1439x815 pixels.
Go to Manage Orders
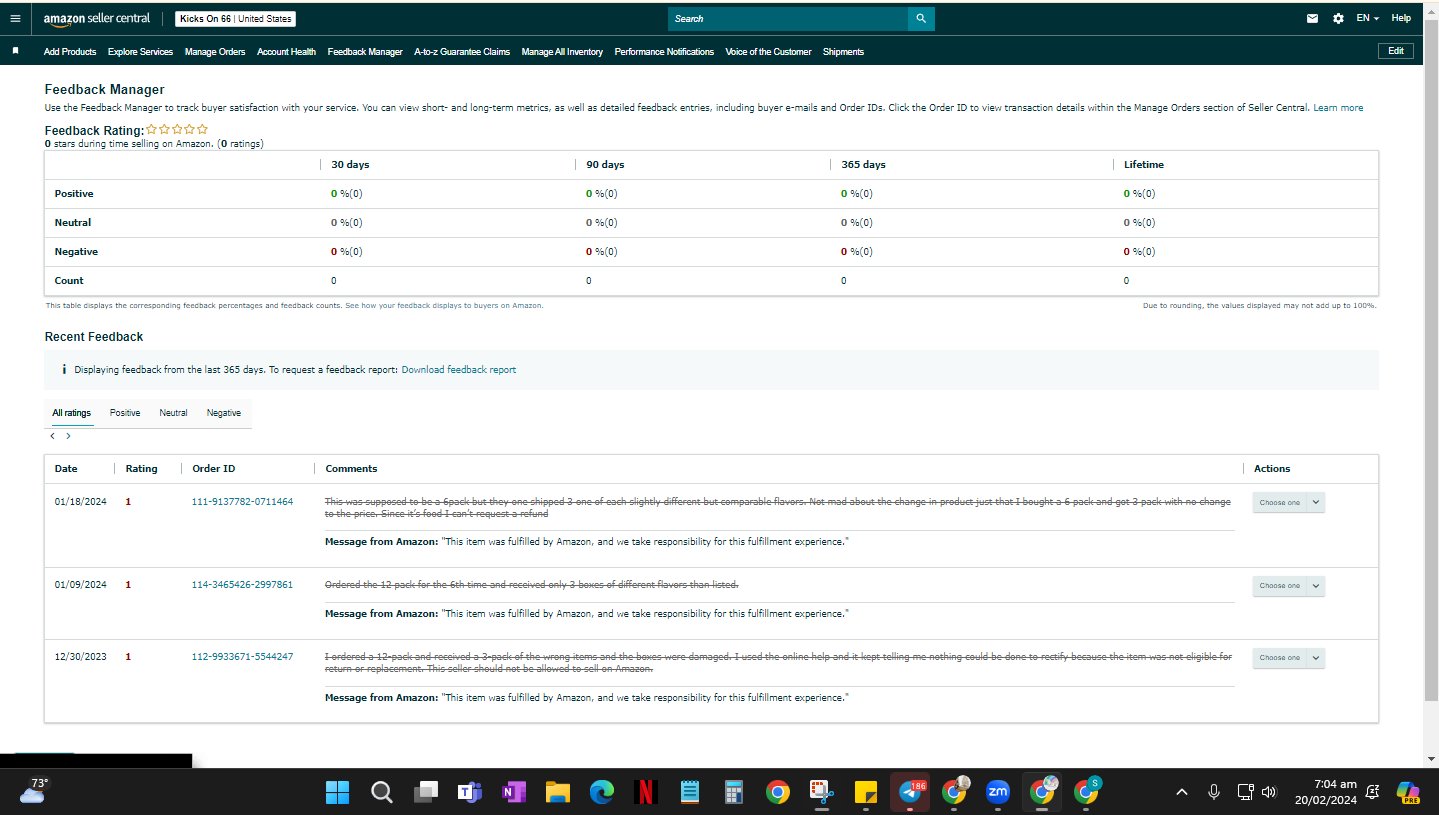coord(215,52)
